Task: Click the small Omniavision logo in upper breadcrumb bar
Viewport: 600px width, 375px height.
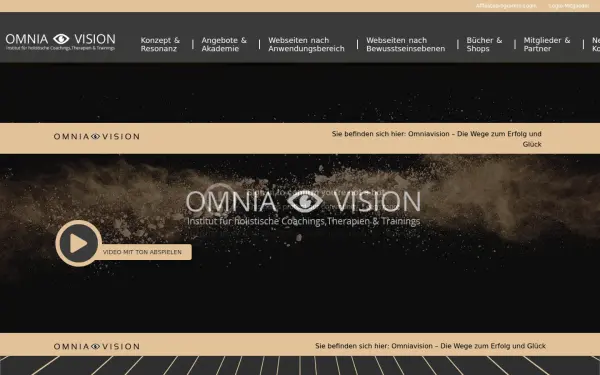Action: [x=96, y=137]
